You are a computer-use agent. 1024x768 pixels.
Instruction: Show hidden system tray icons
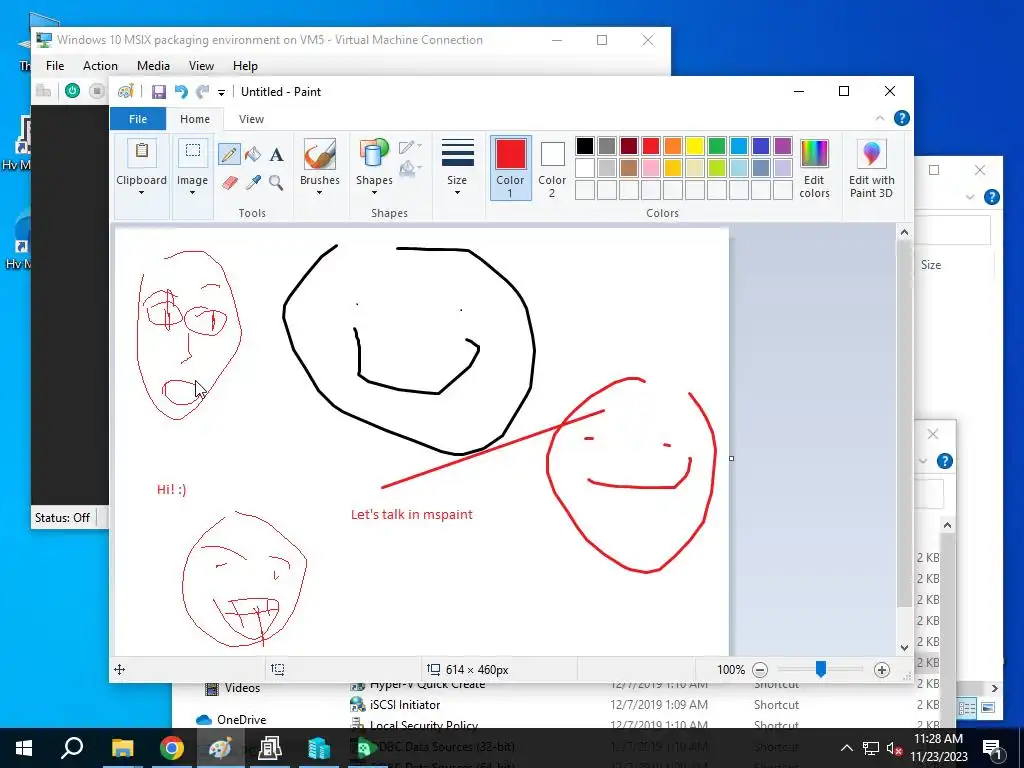pos(846,748)
